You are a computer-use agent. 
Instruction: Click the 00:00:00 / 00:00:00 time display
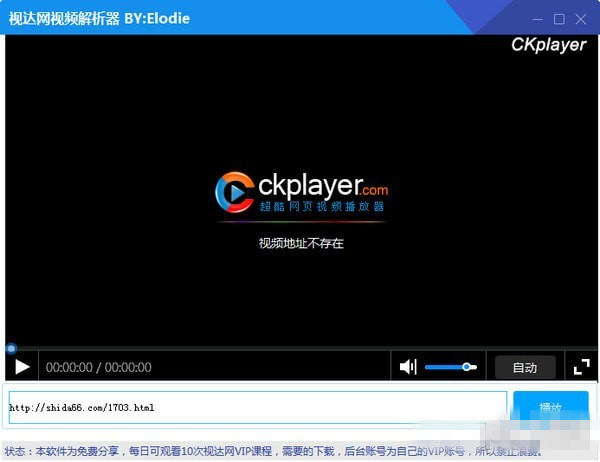tap(98, 367)
